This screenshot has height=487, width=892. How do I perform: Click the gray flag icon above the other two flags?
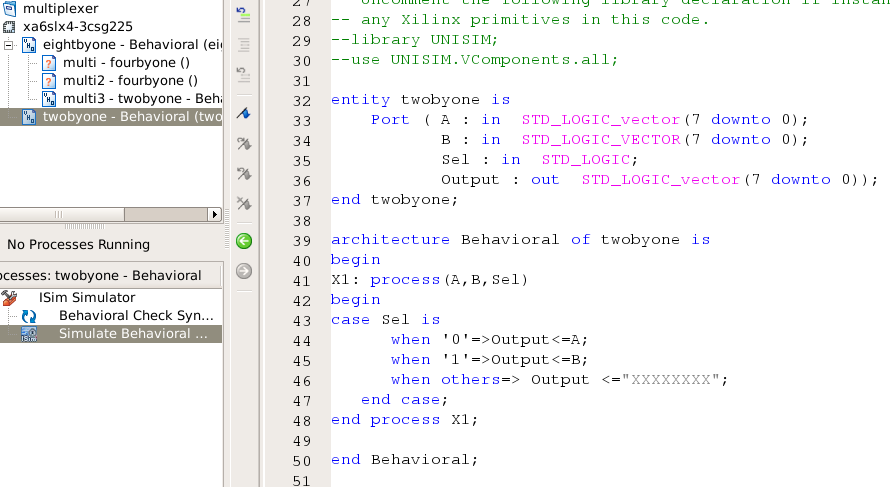point(243,143)
